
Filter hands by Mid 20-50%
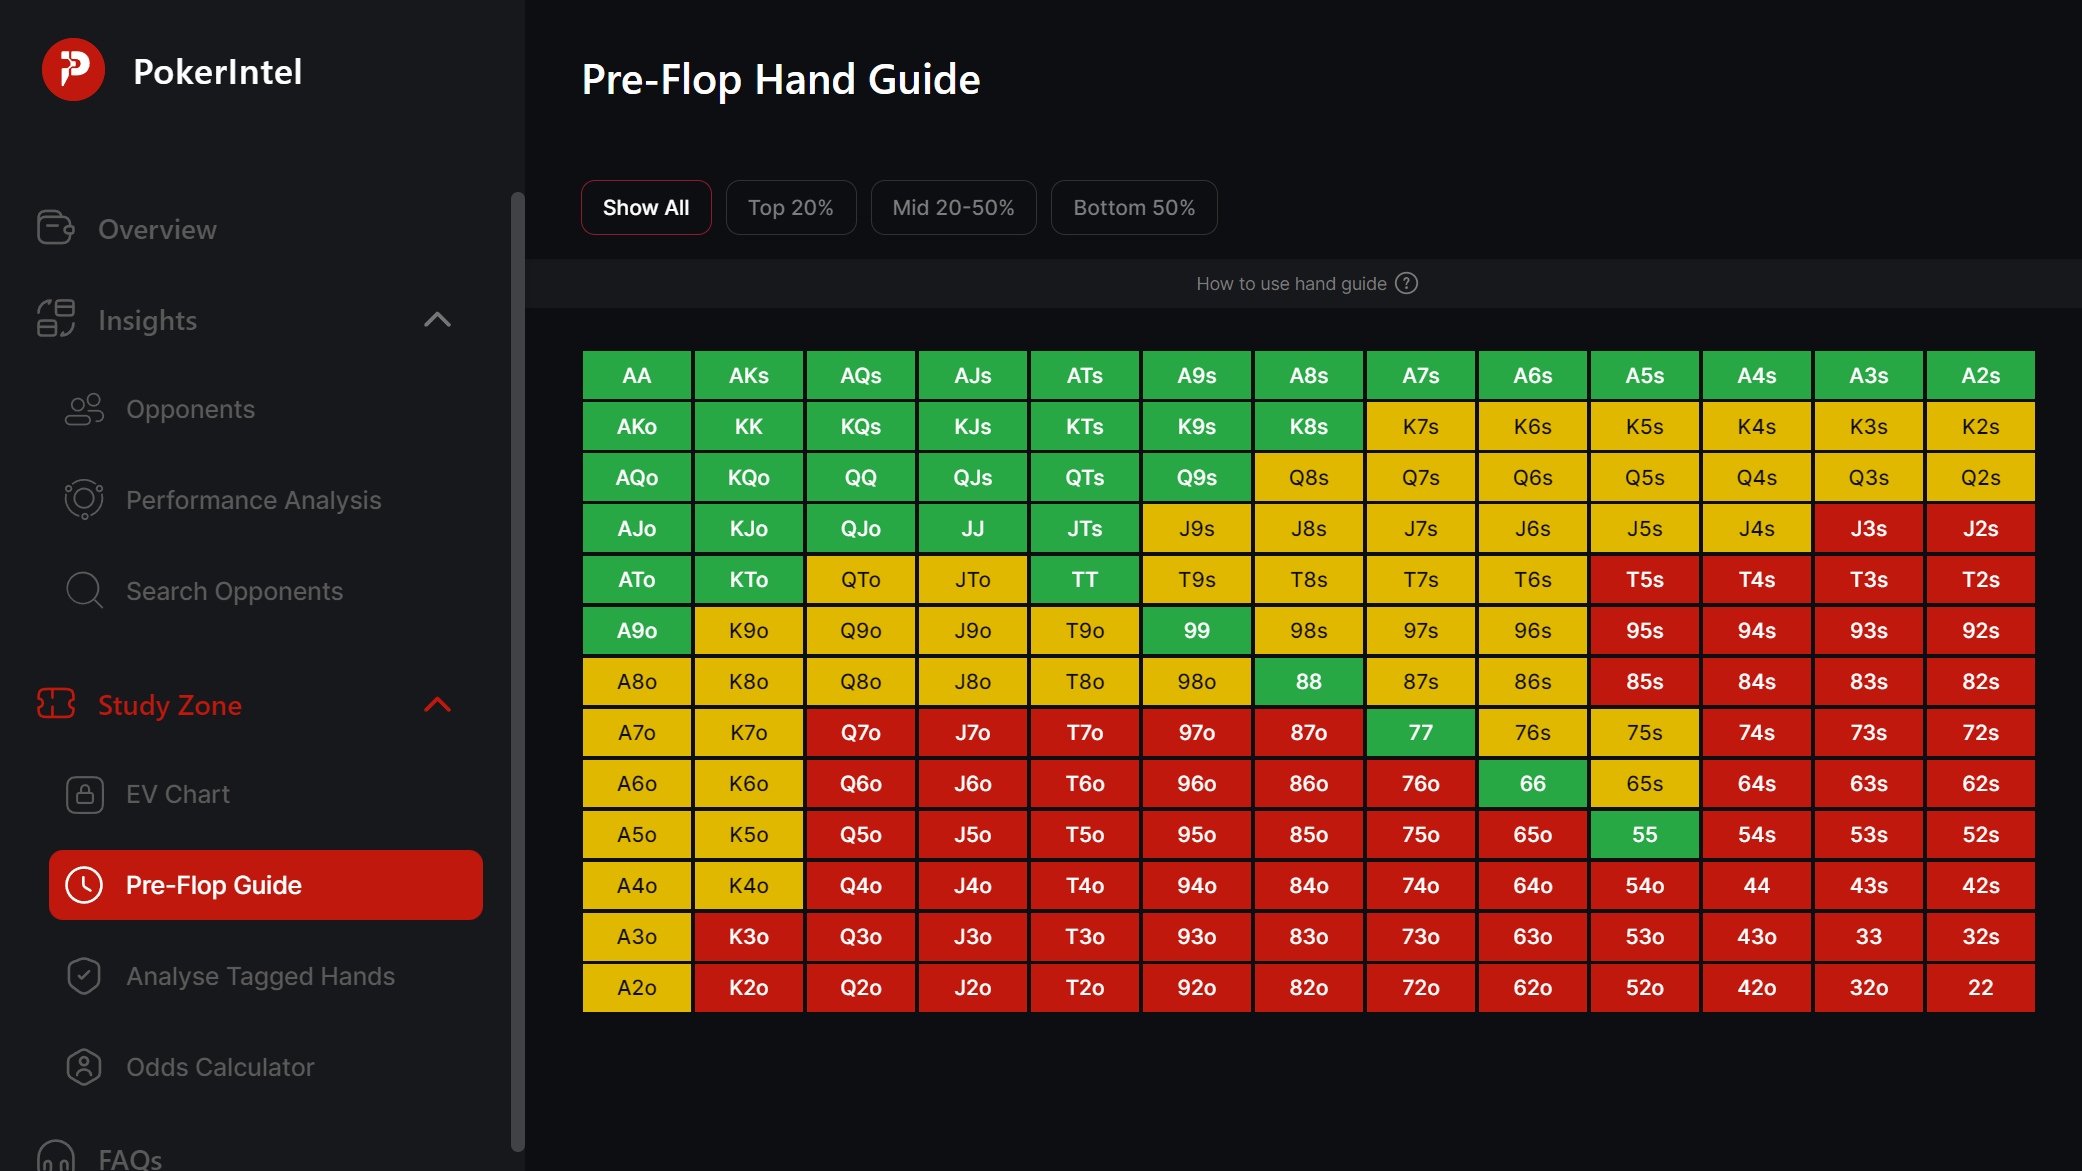[953, 208]
